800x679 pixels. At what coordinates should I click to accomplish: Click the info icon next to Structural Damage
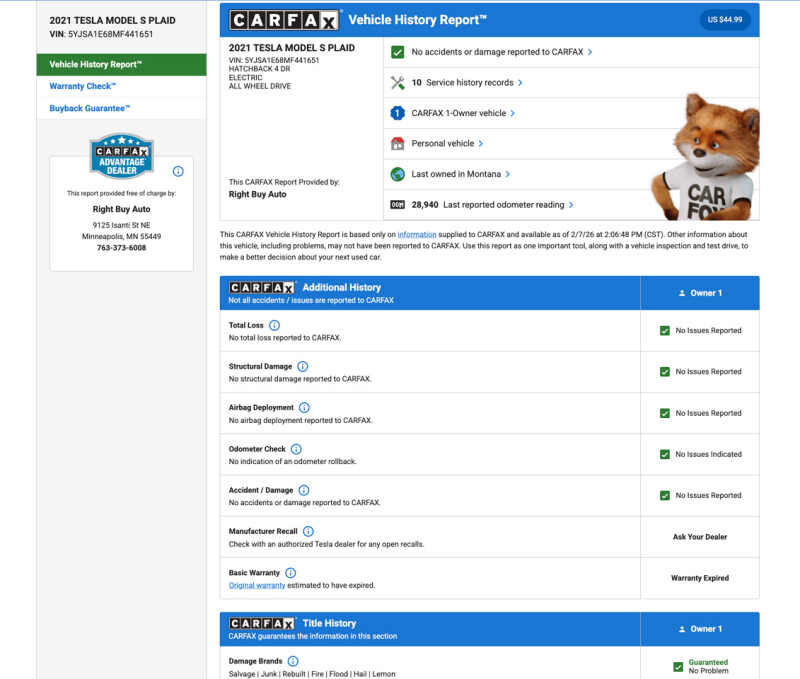(x=303, y=366)
